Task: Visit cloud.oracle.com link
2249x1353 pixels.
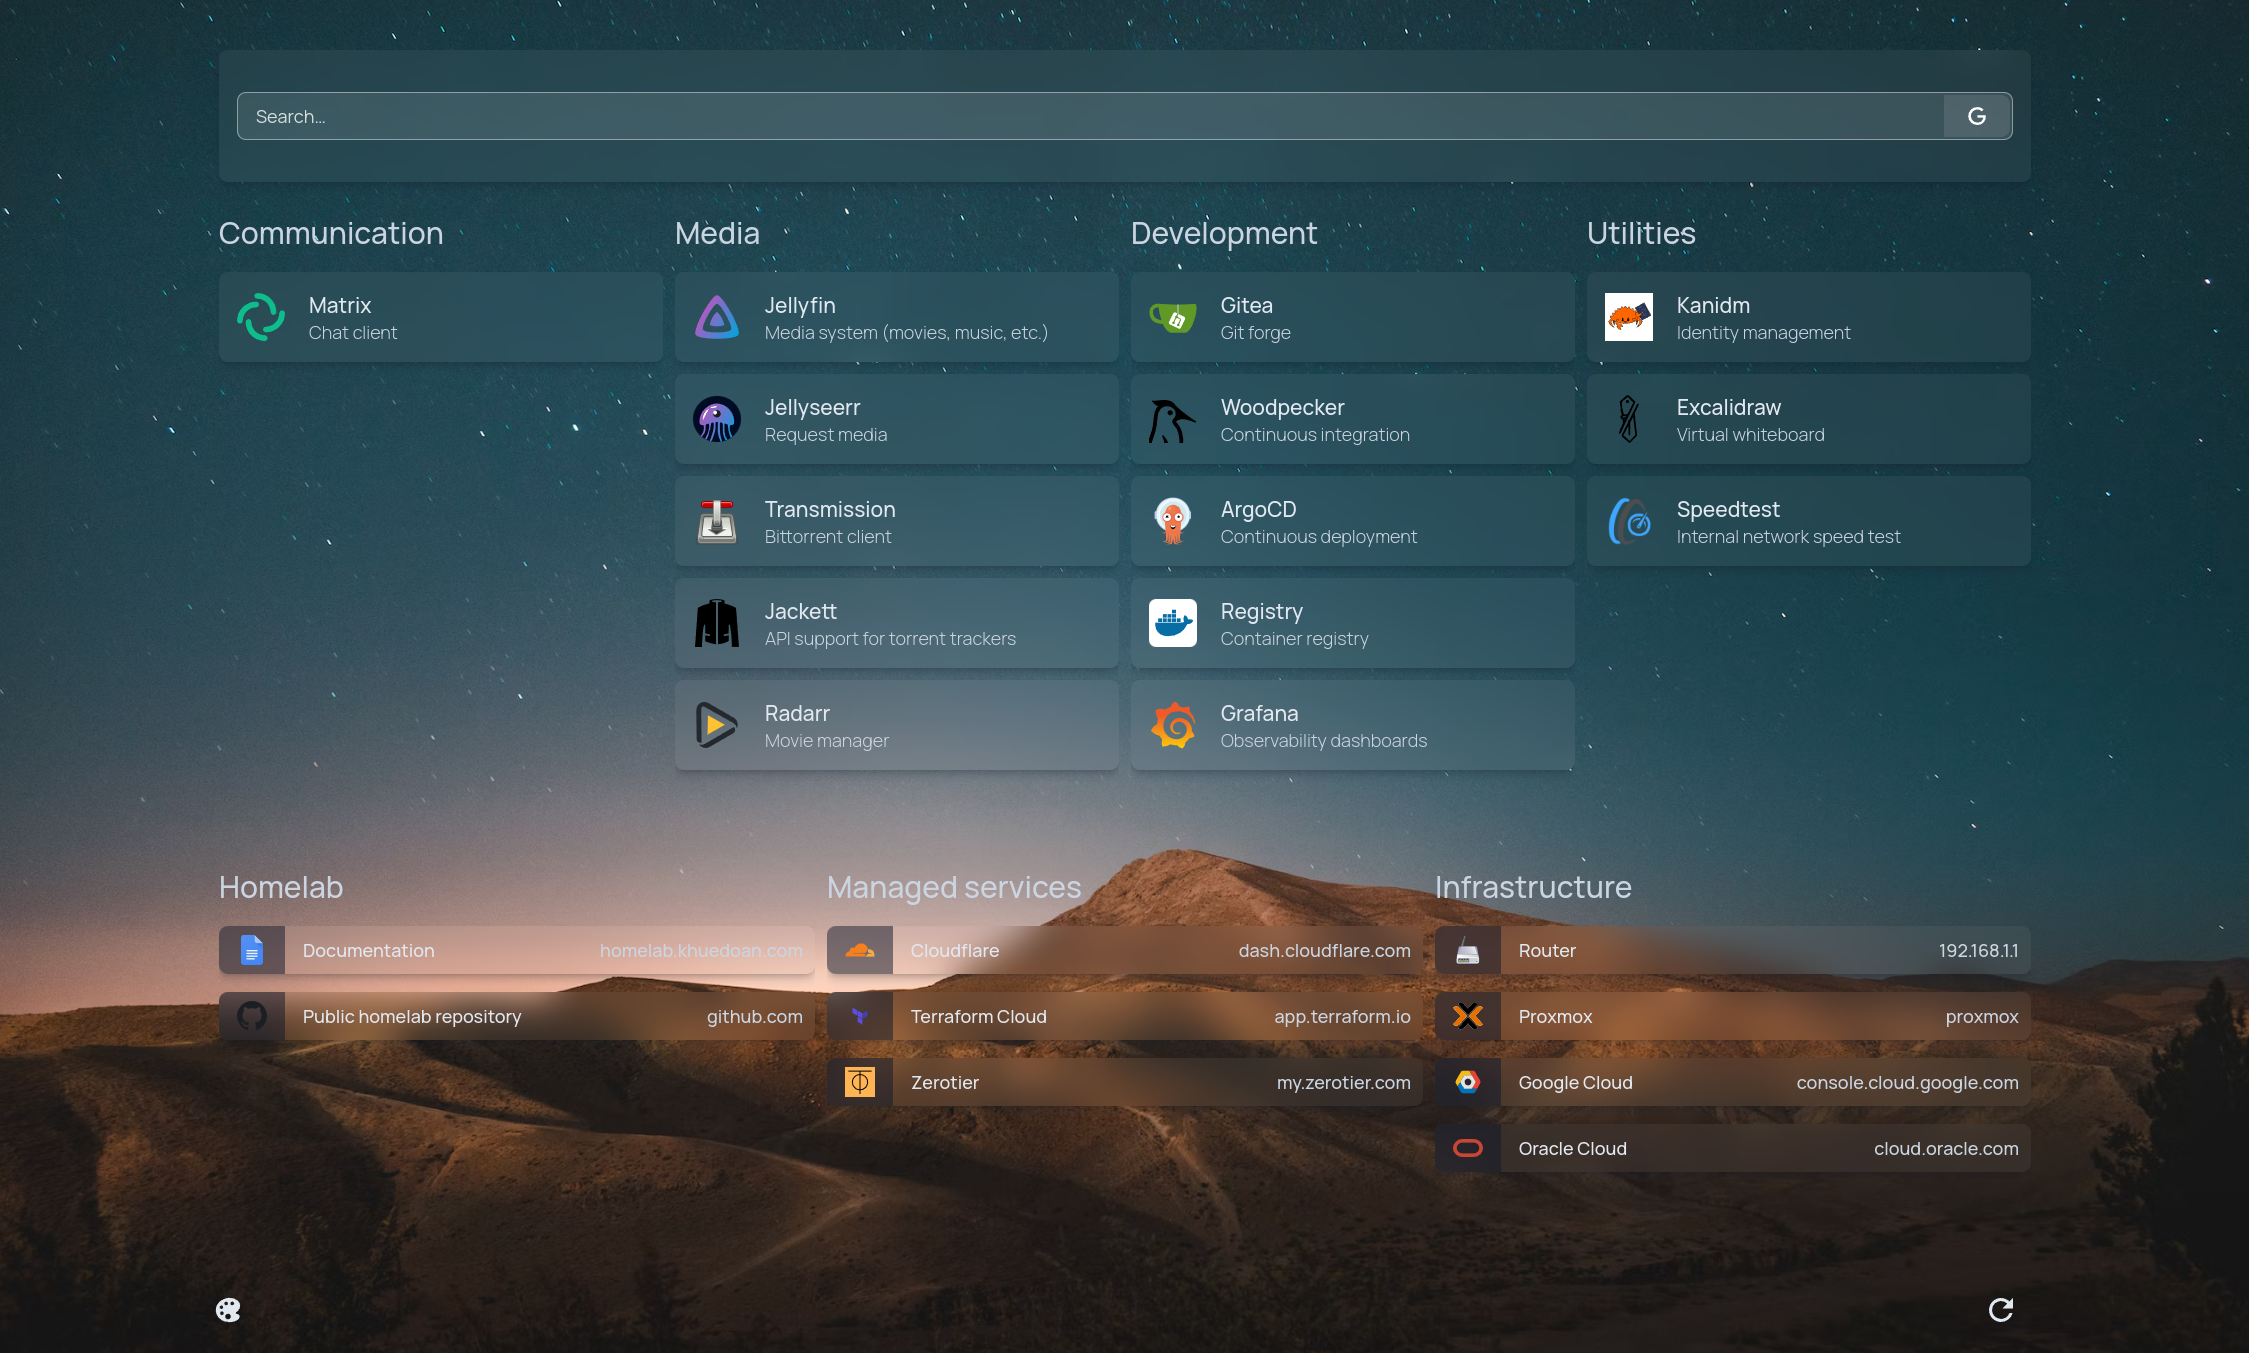Action: pos(1946,1148)
